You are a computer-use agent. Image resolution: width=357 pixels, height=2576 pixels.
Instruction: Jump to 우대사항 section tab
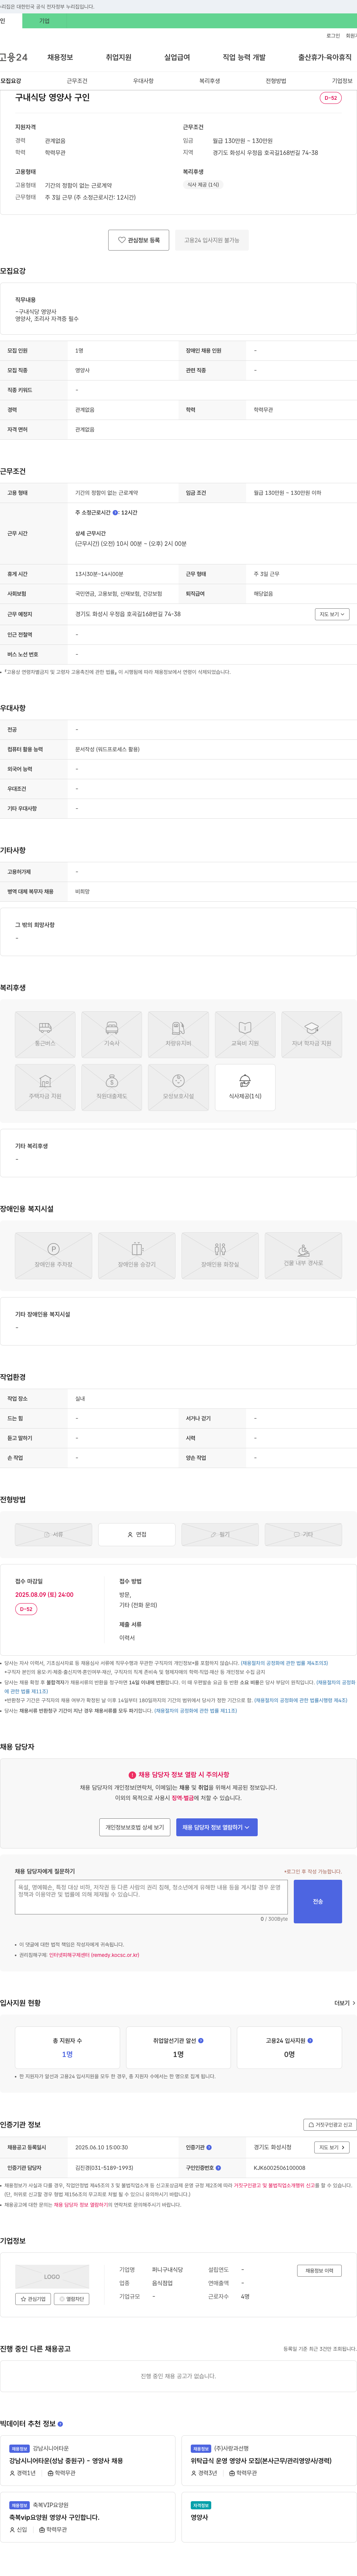[x=143, y=81]
